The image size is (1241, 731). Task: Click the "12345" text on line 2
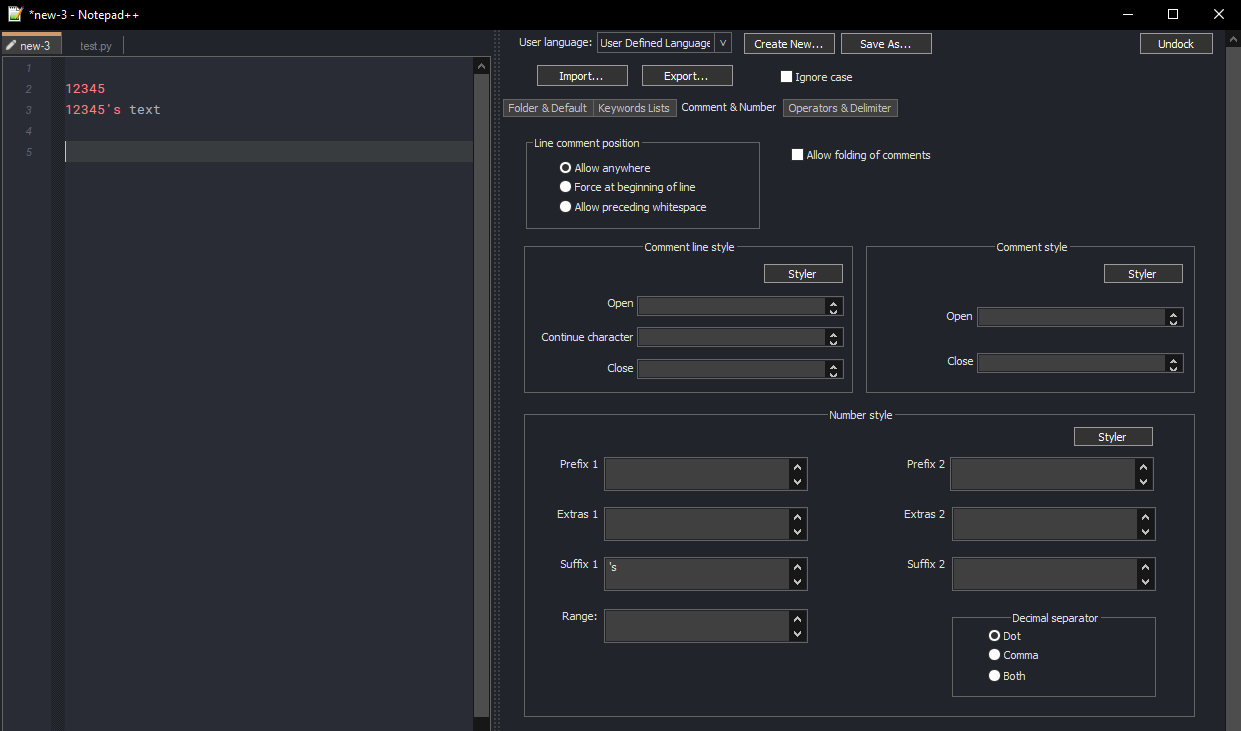85,89
